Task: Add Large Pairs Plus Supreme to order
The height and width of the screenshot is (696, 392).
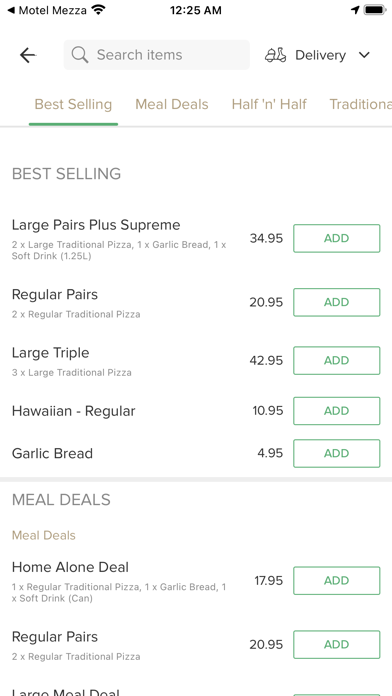Action: tap(337, 238)
